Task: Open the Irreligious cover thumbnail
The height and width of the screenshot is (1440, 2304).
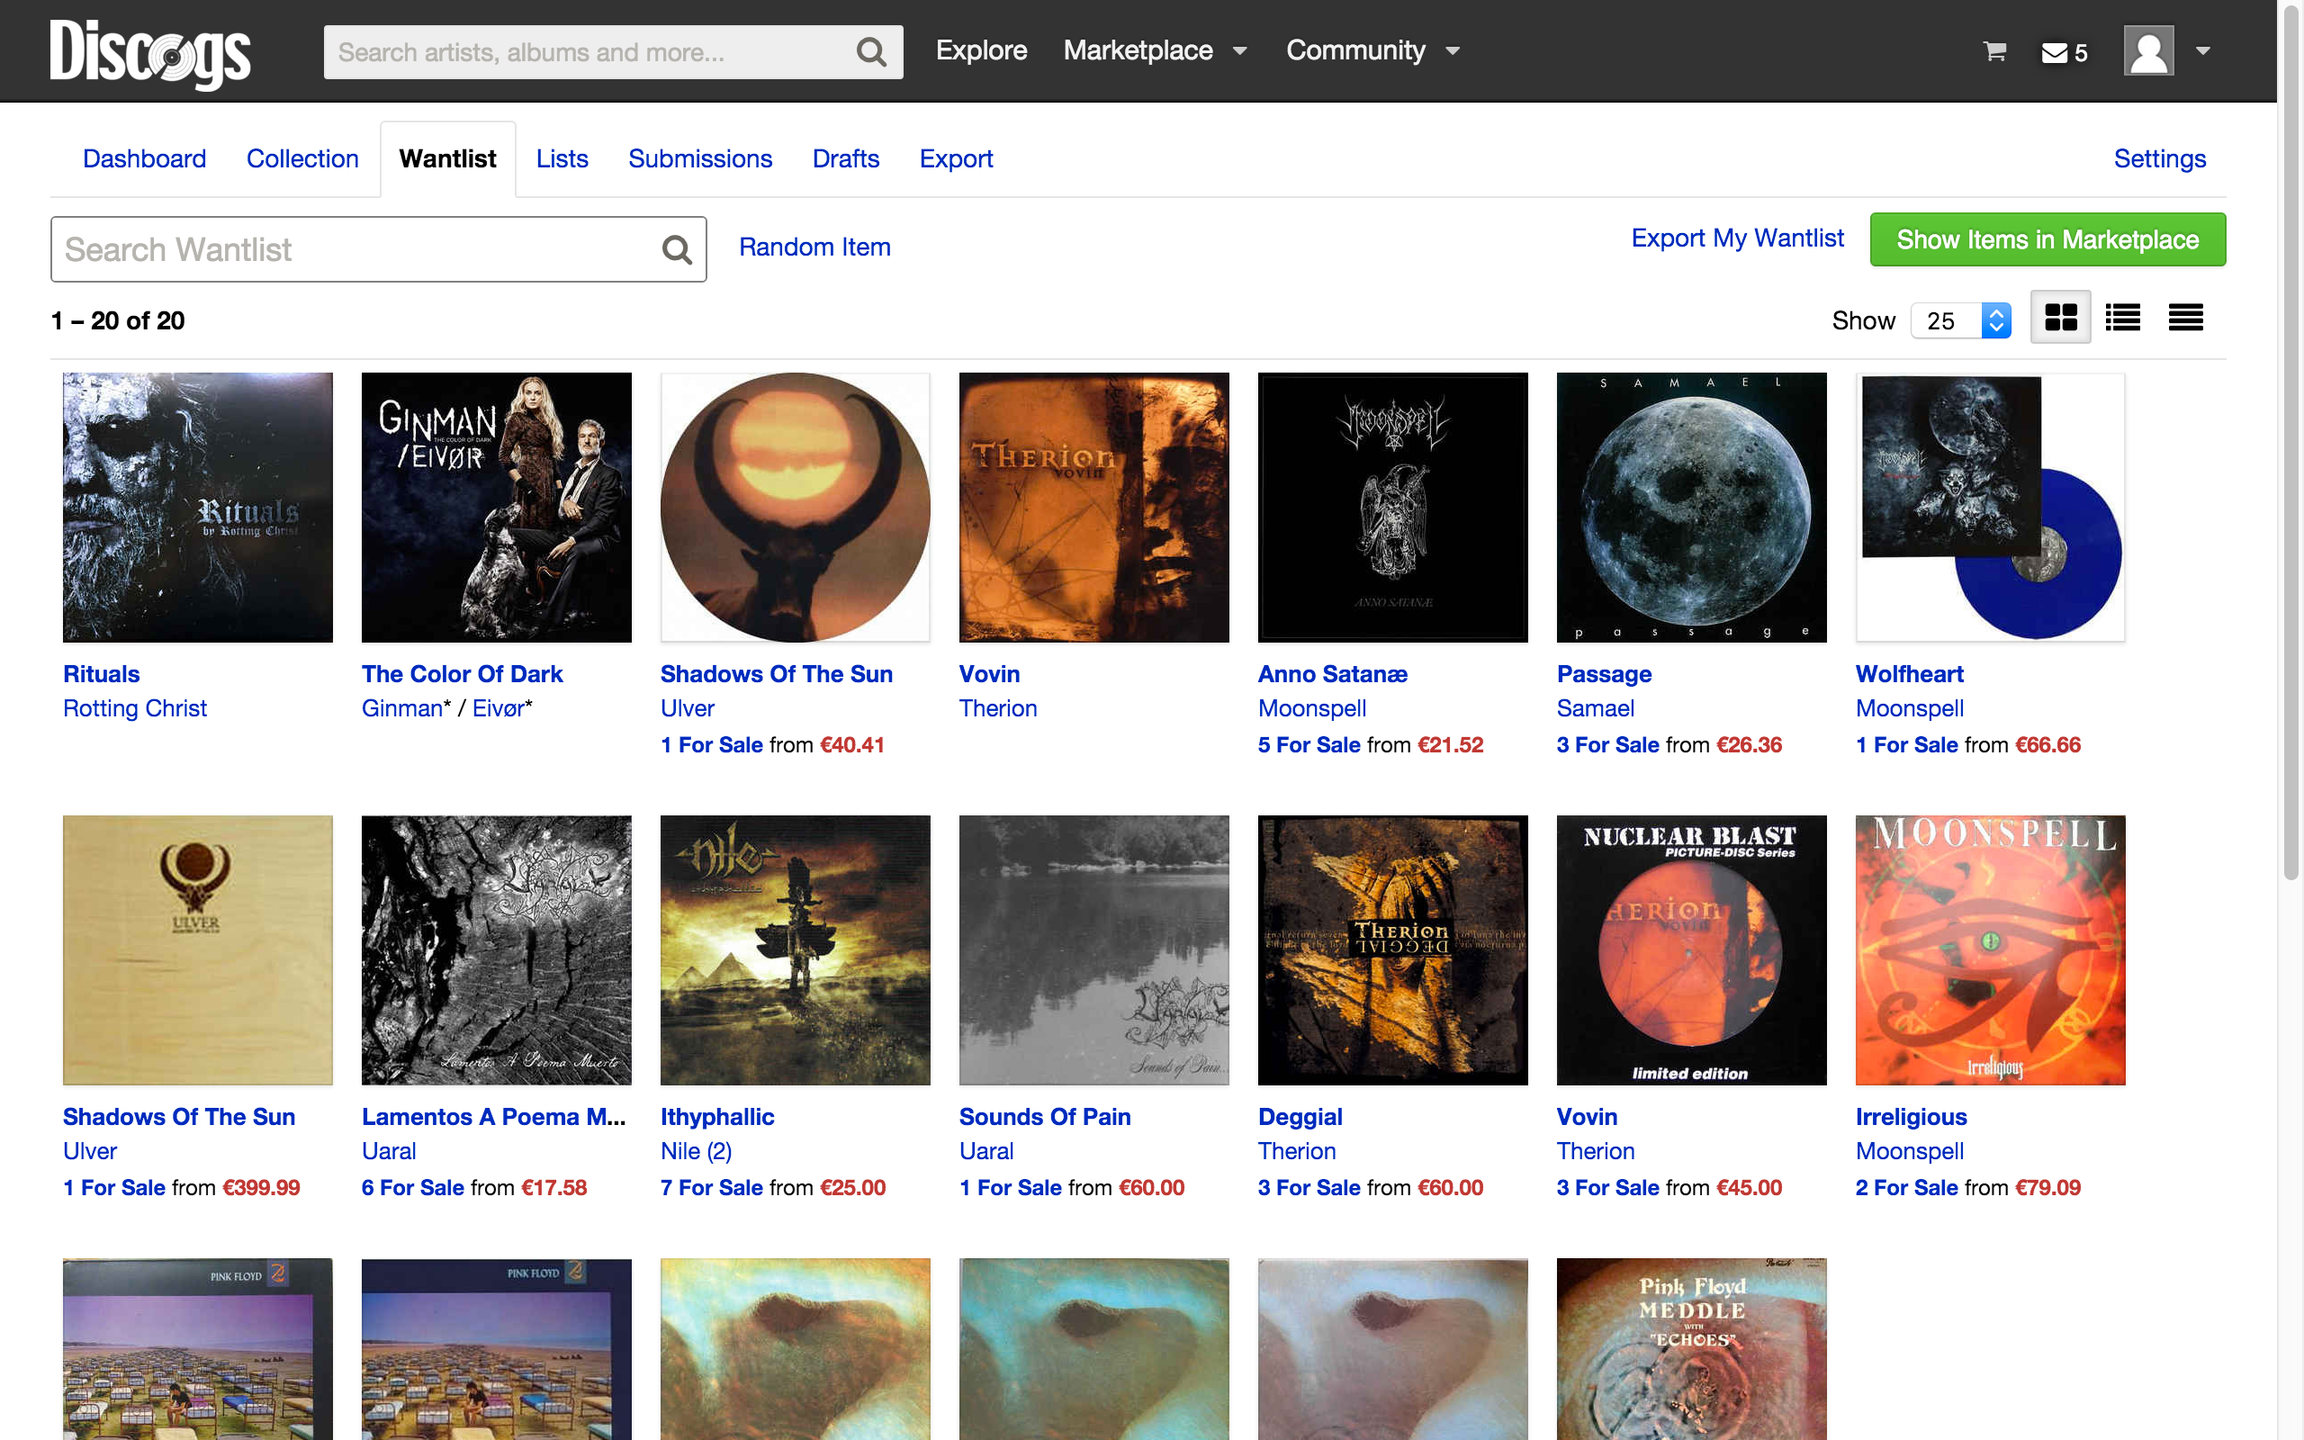Action: [1991, 950]
